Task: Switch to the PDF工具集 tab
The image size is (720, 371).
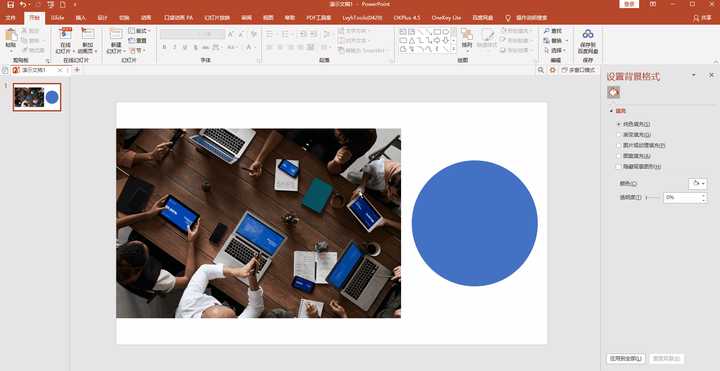Action: pyautogui.click(x=319, y=18)
